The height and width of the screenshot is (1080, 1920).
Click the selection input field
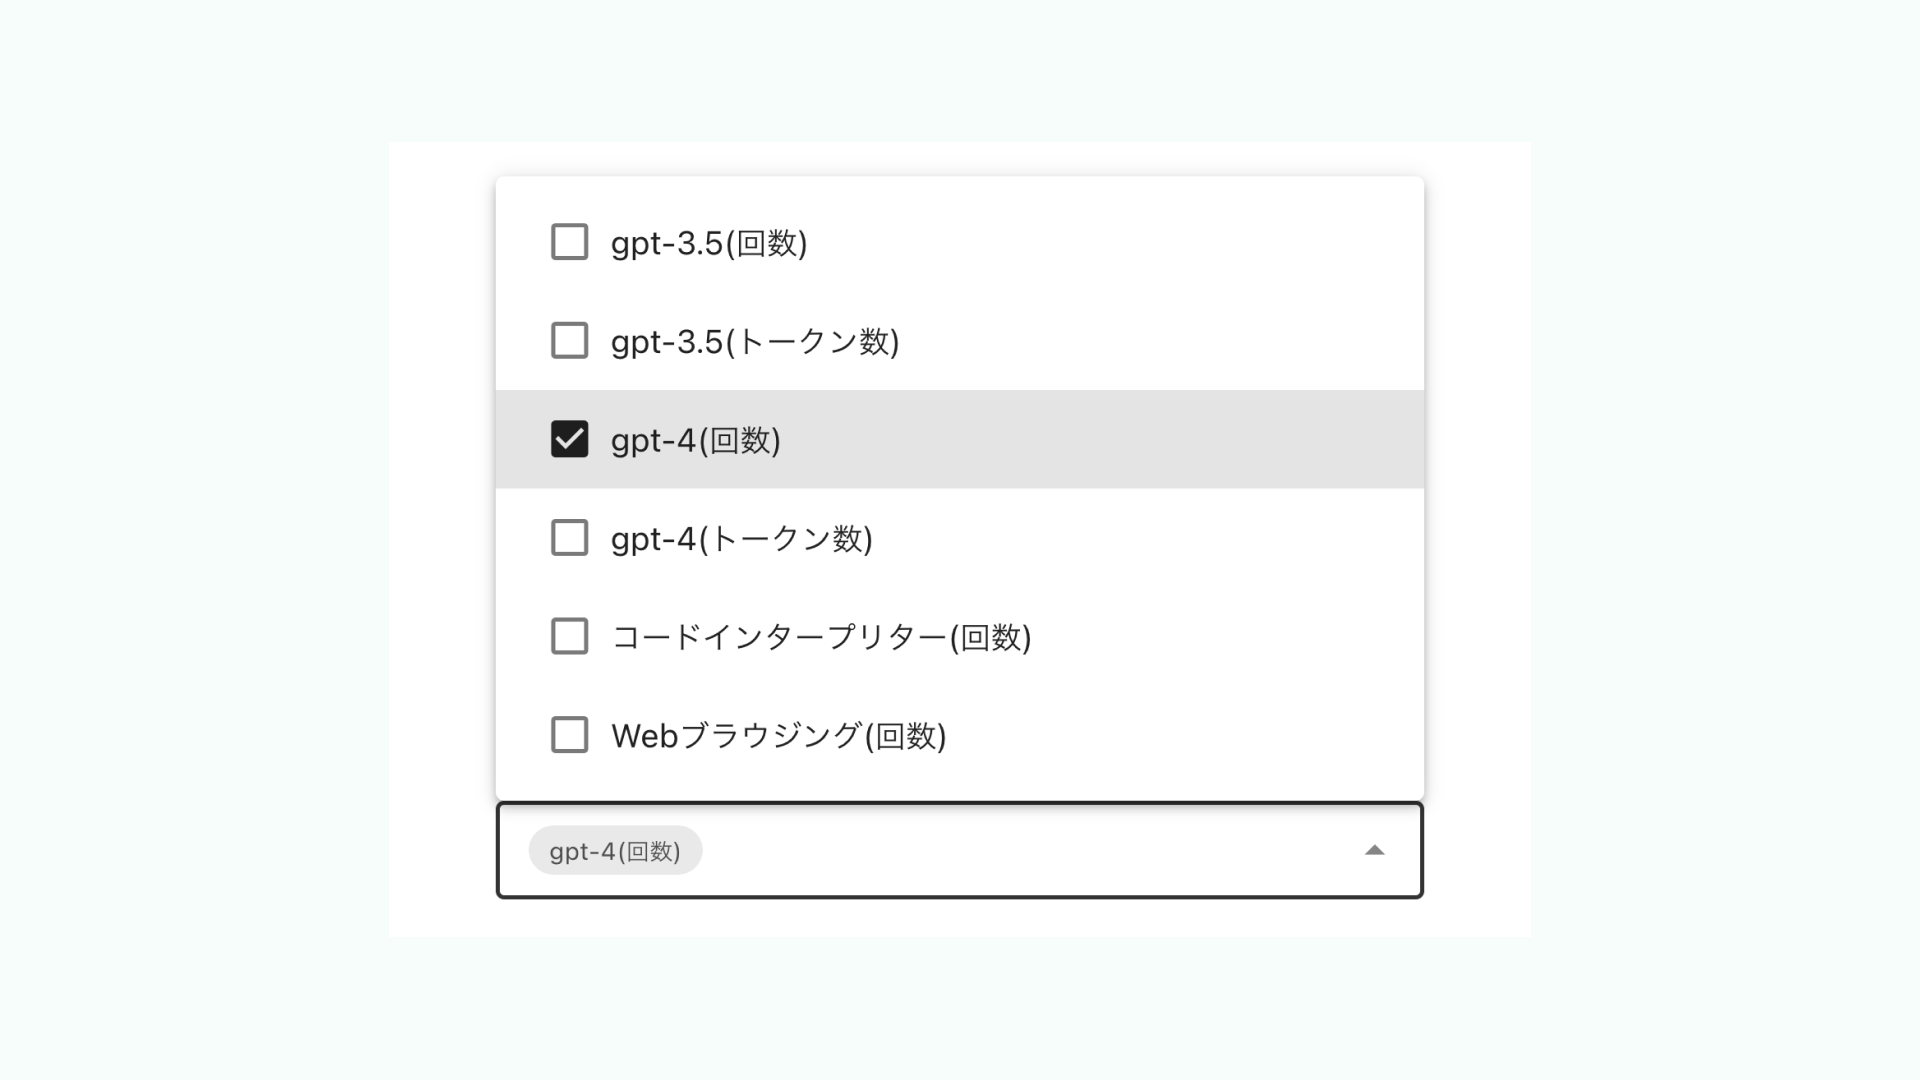[x=1000, y=850]
